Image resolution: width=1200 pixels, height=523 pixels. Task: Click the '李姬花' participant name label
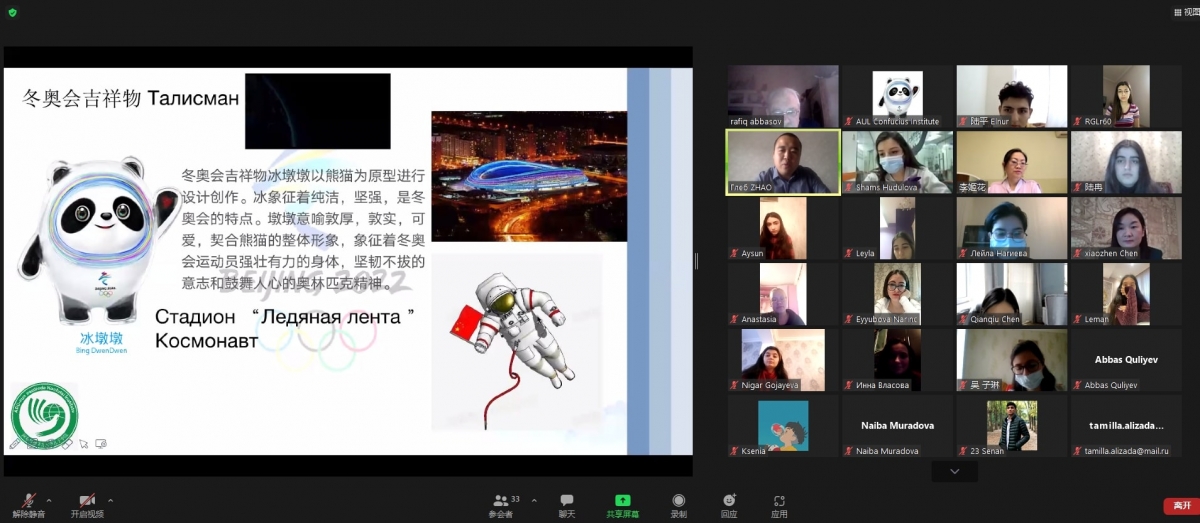pos(975,188)
